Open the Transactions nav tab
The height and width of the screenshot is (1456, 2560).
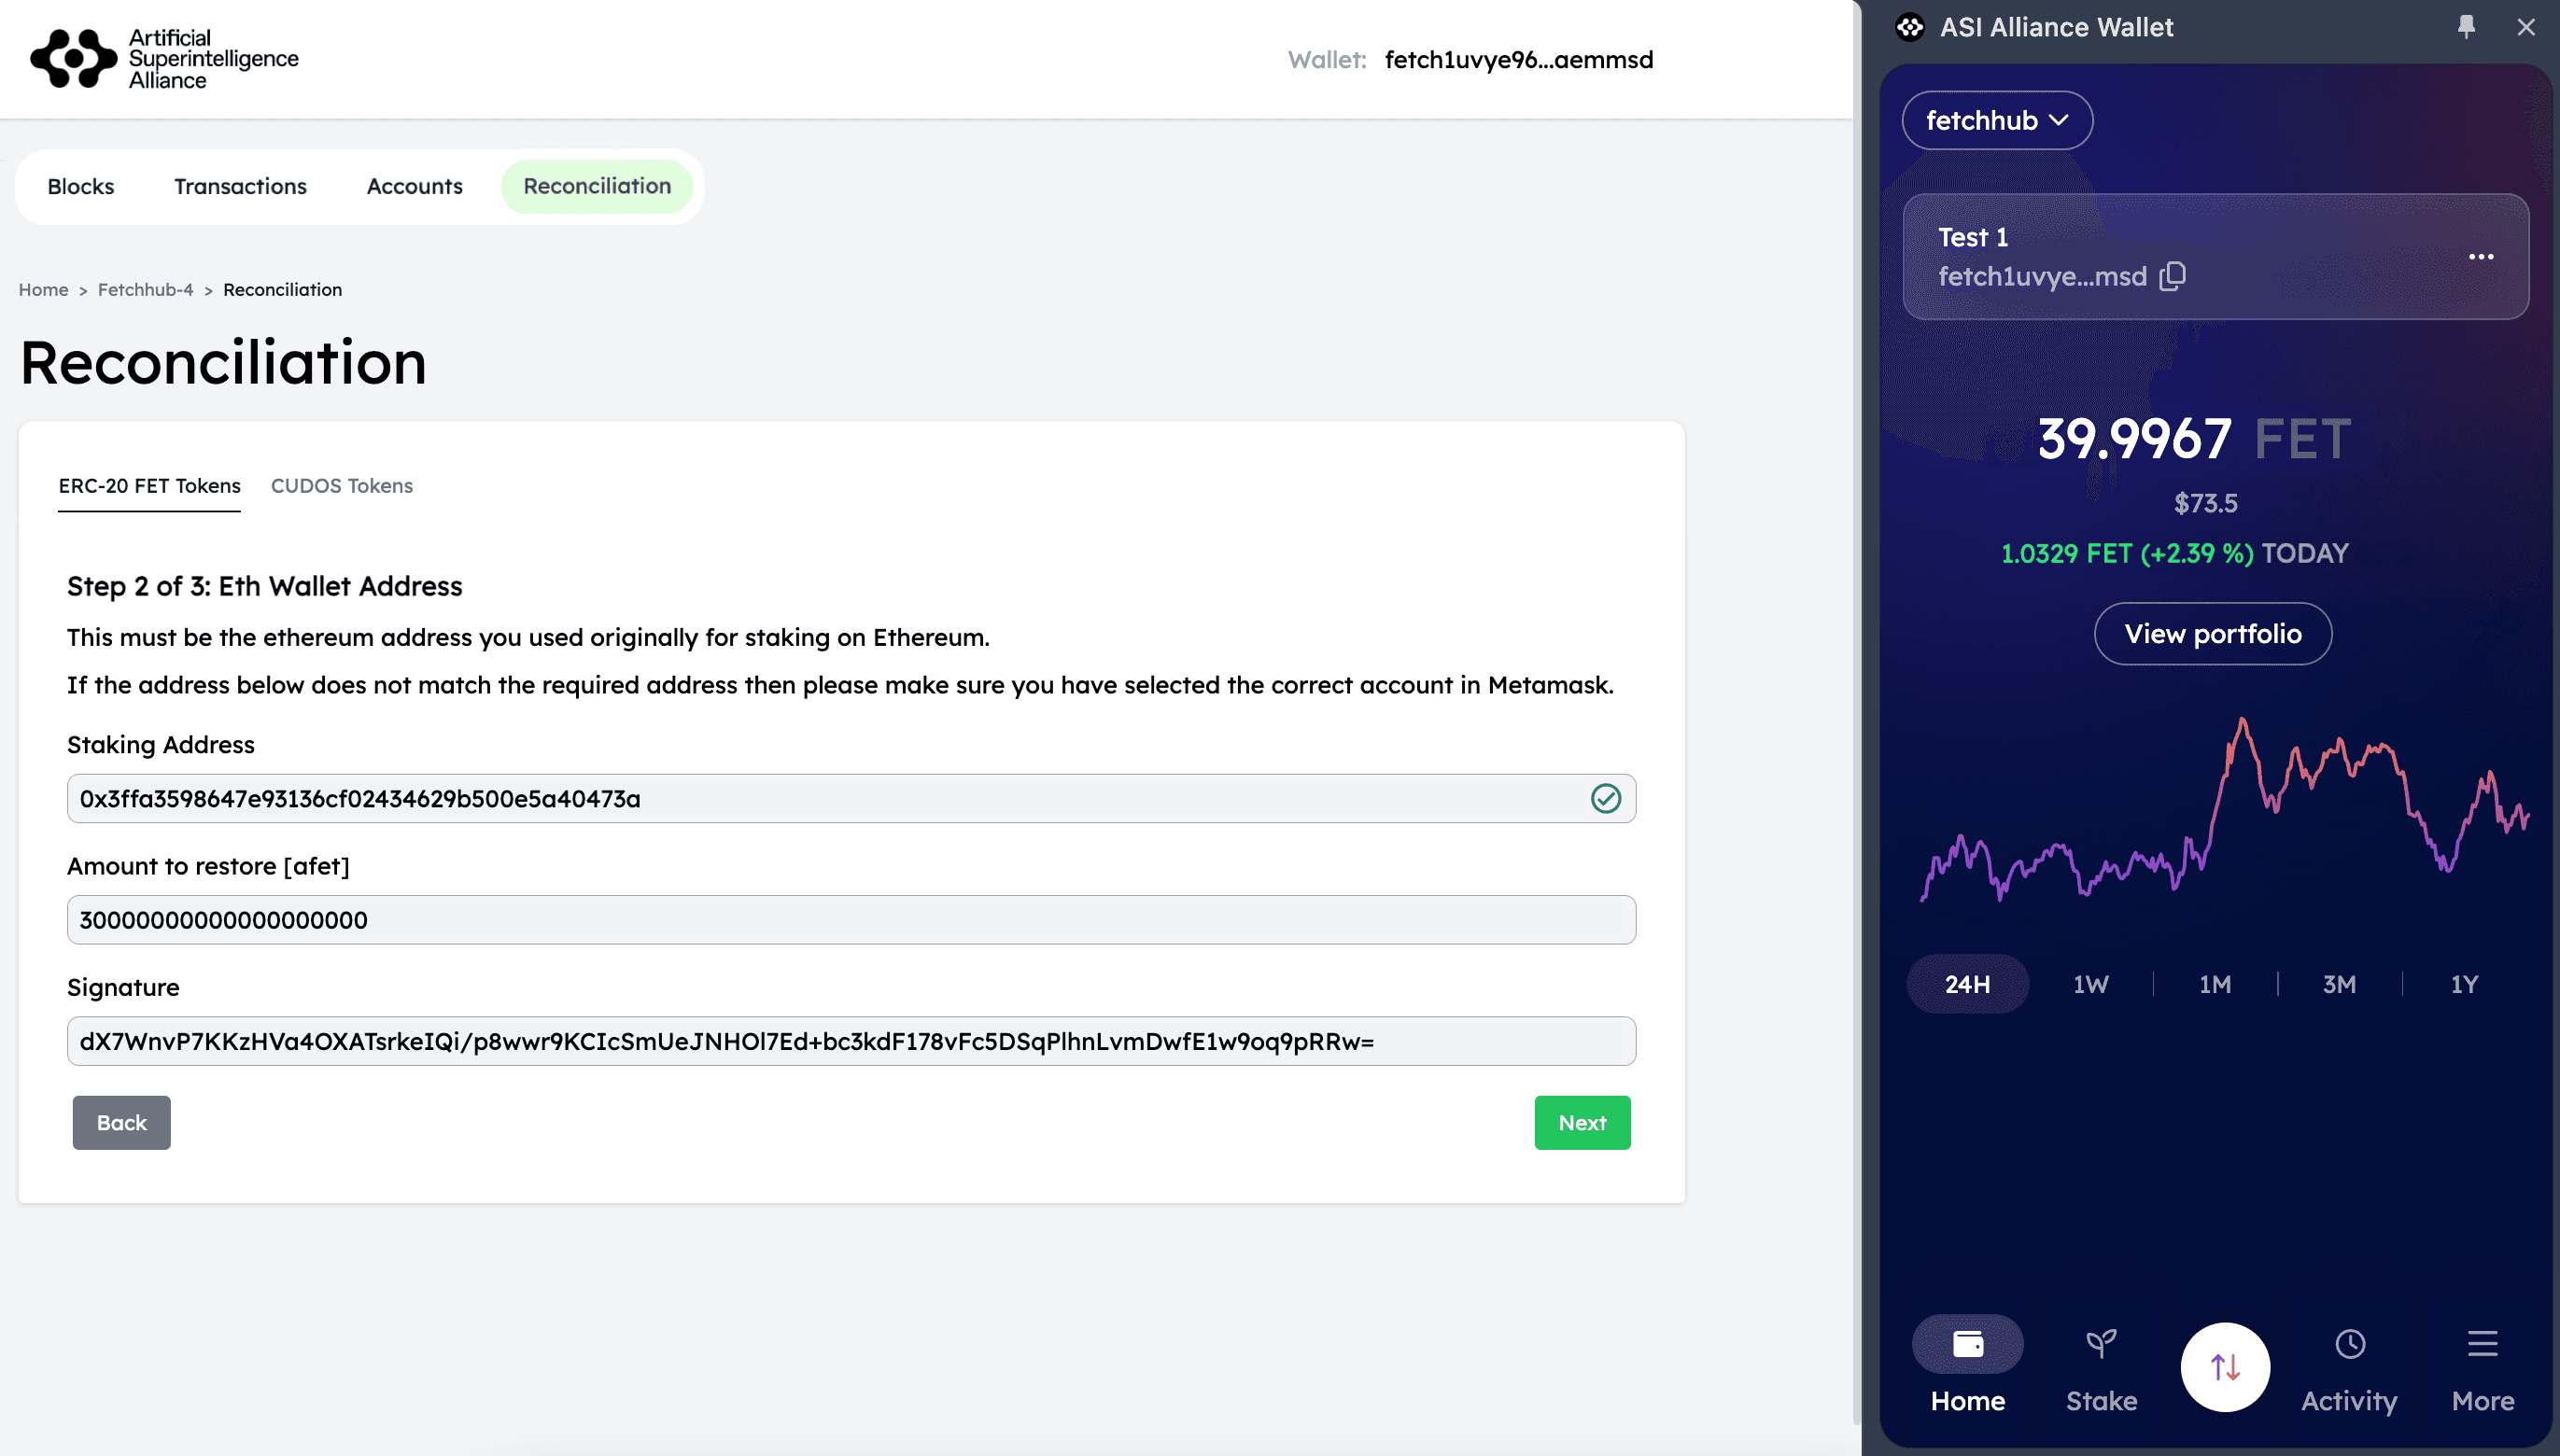tap(240, 187)
